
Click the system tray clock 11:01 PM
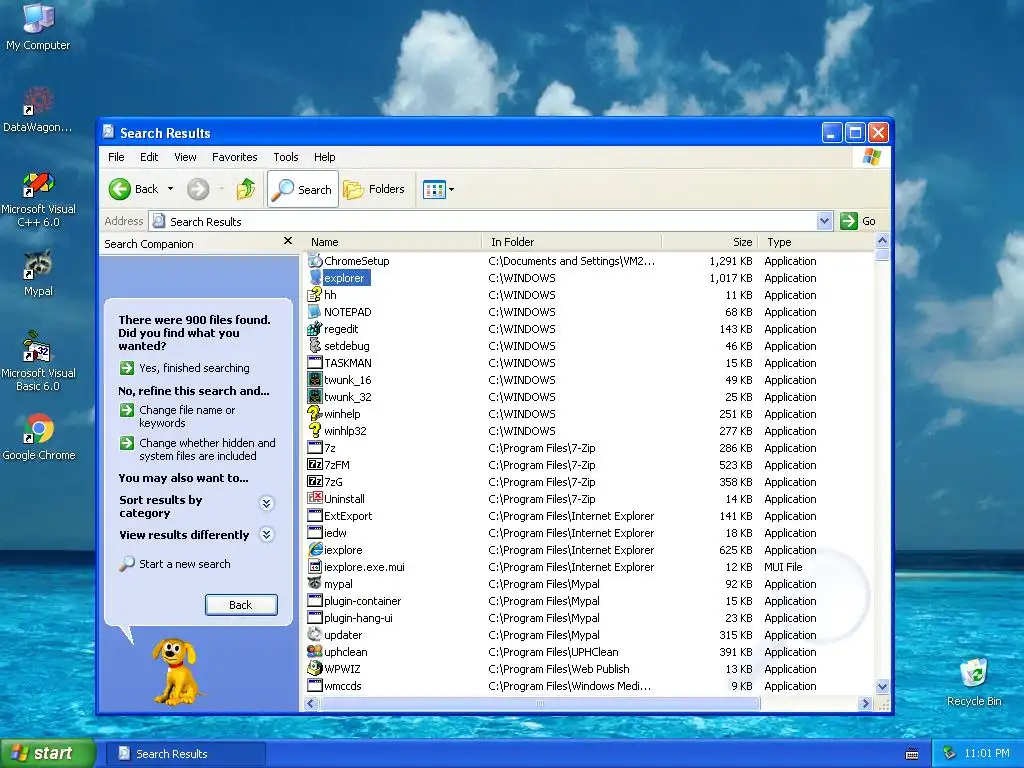(986, 754)
